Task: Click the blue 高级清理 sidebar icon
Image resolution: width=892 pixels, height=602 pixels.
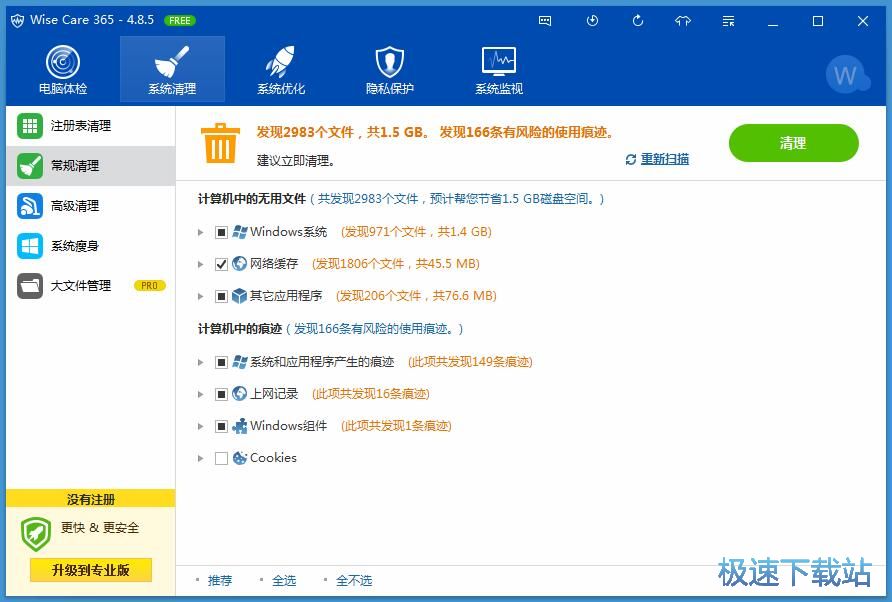Action: click(30, 205)
